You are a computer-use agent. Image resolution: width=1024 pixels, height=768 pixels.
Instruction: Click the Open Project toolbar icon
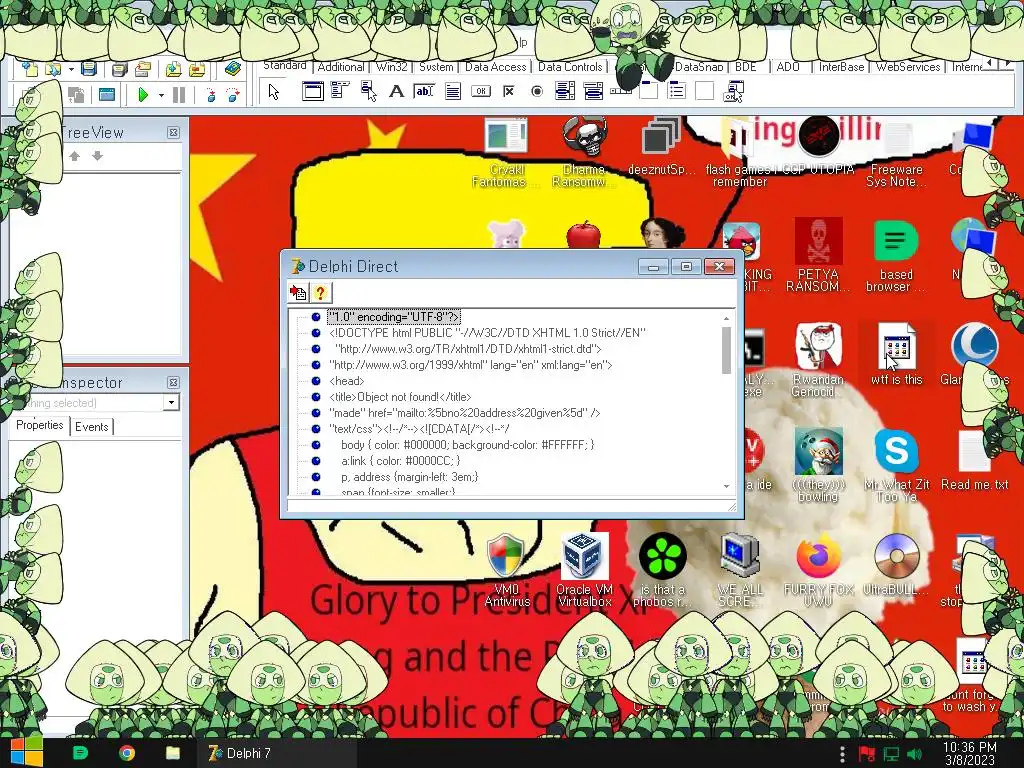142,69
